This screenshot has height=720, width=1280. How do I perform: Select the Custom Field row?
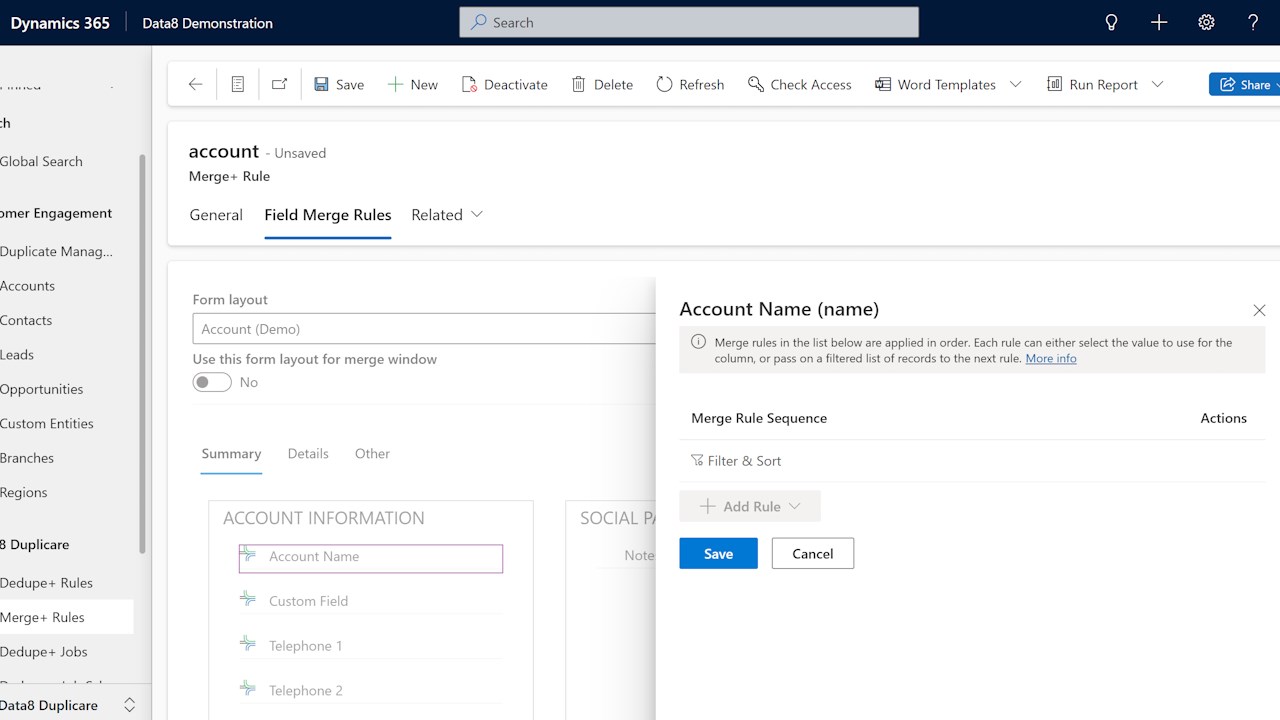371,601
